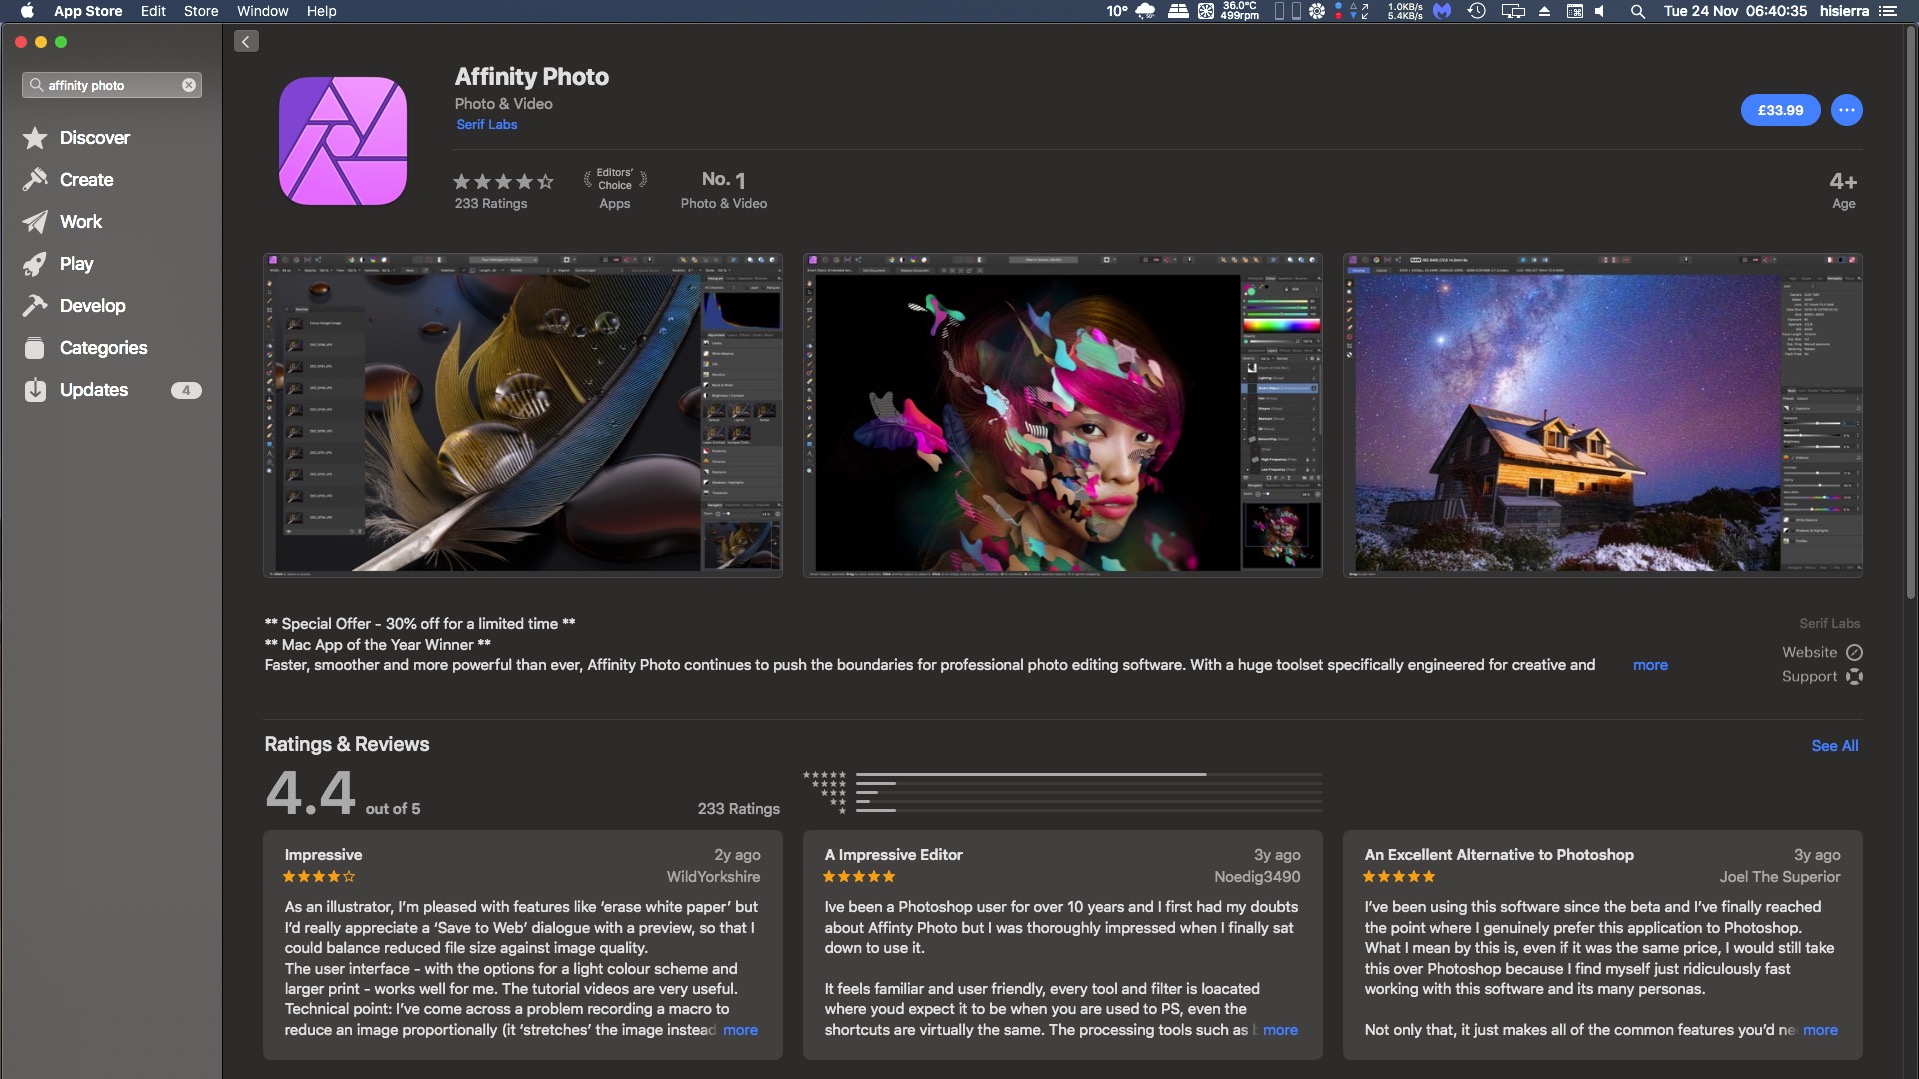This screenshot has width=1919, height=1079.
Task: Open the displays mirroring menu bar icon
Action: 1513,11
